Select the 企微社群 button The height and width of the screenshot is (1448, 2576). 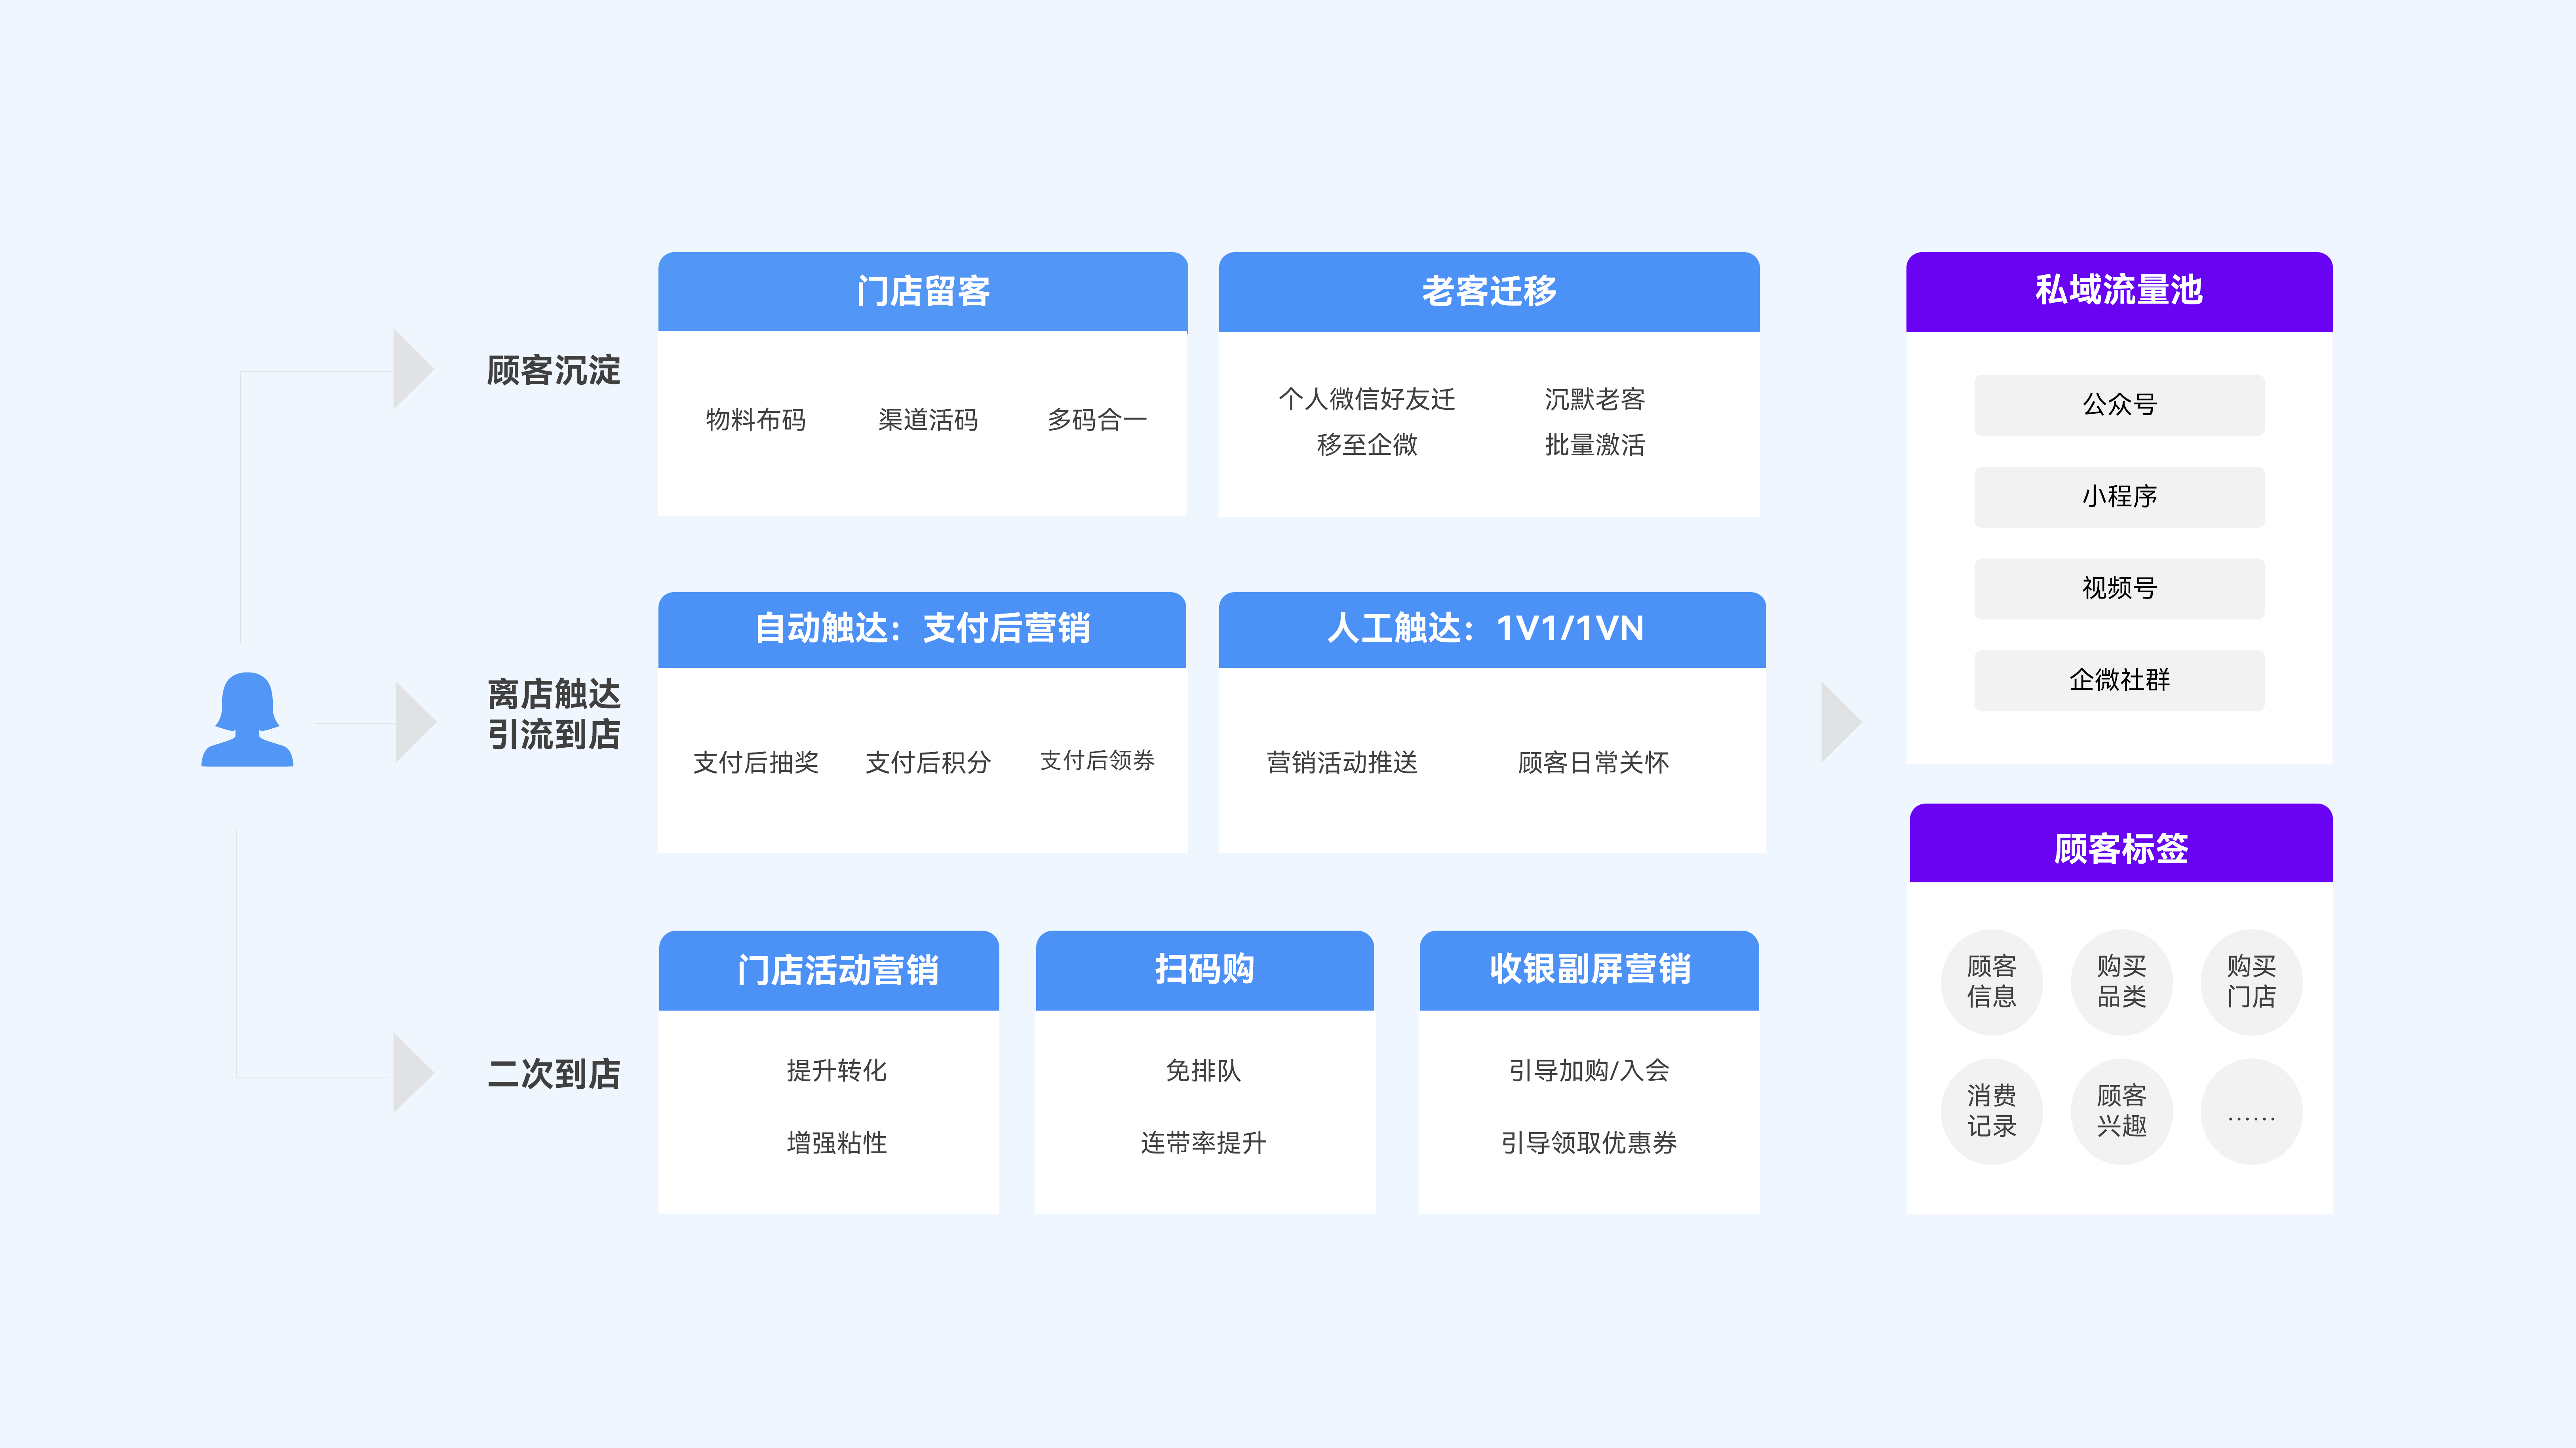click(2119, 681)
